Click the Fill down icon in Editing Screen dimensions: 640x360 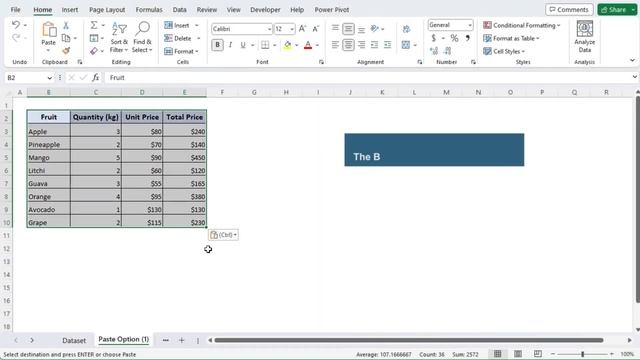(94, 38)
